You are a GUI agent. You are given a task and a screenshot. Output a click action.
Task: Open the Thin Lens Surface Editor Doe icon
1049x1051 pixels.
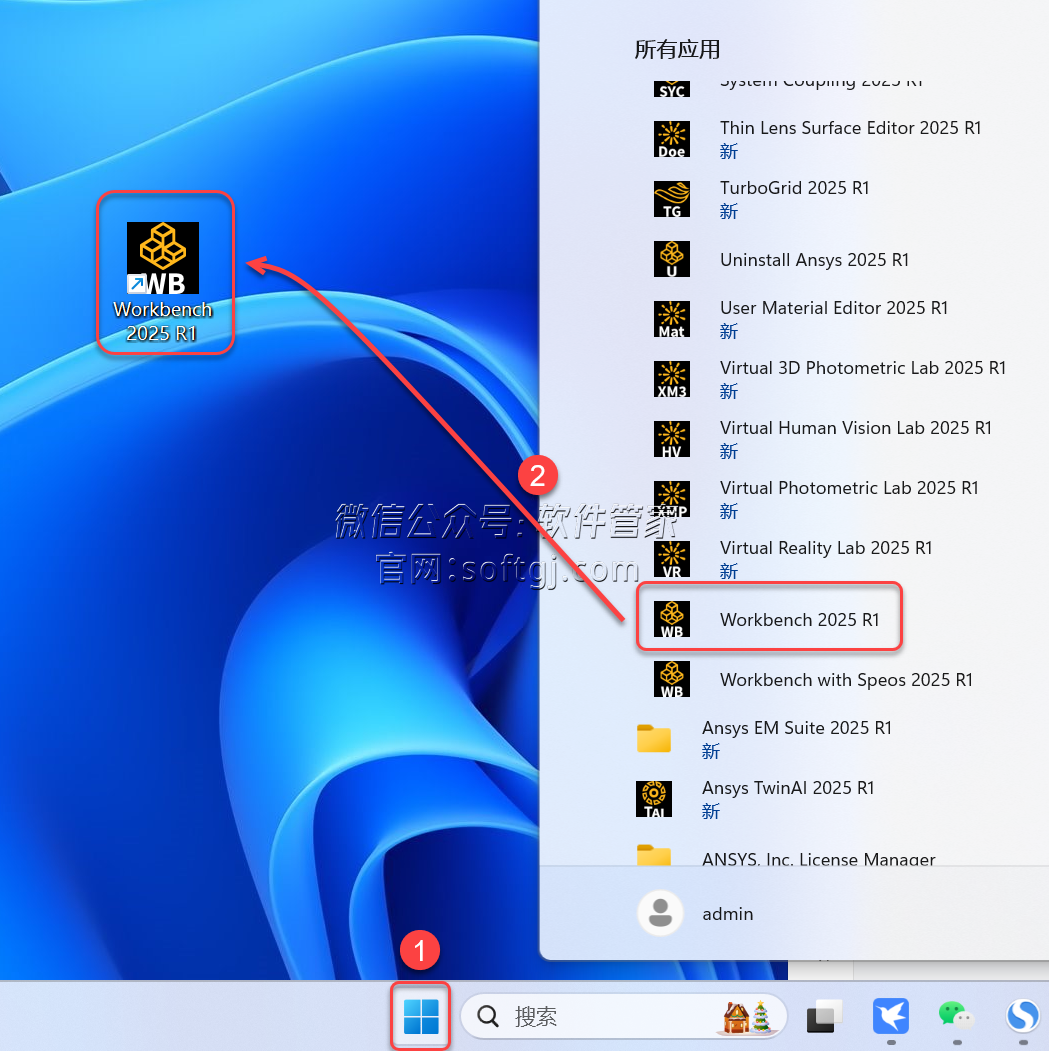(x=672, y=139)
